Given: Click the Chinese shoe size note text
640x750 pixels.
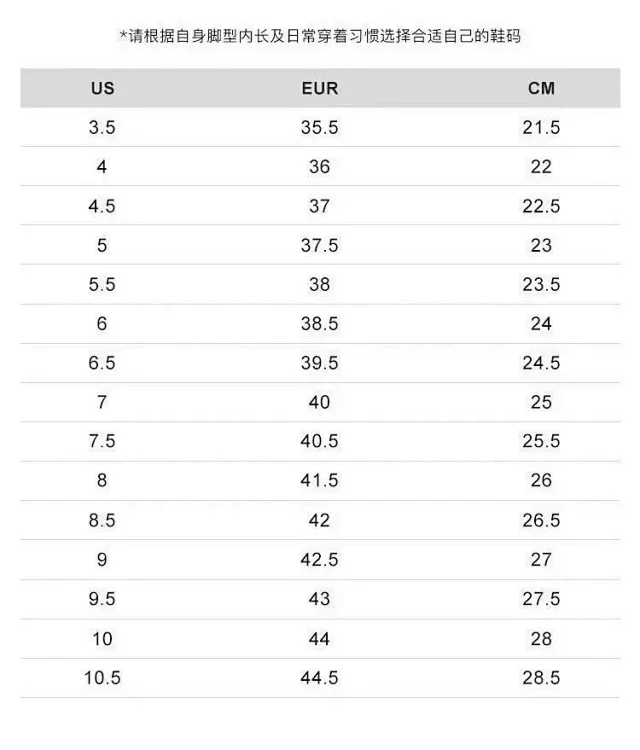Looking at the screenshot, I should 320,36.
